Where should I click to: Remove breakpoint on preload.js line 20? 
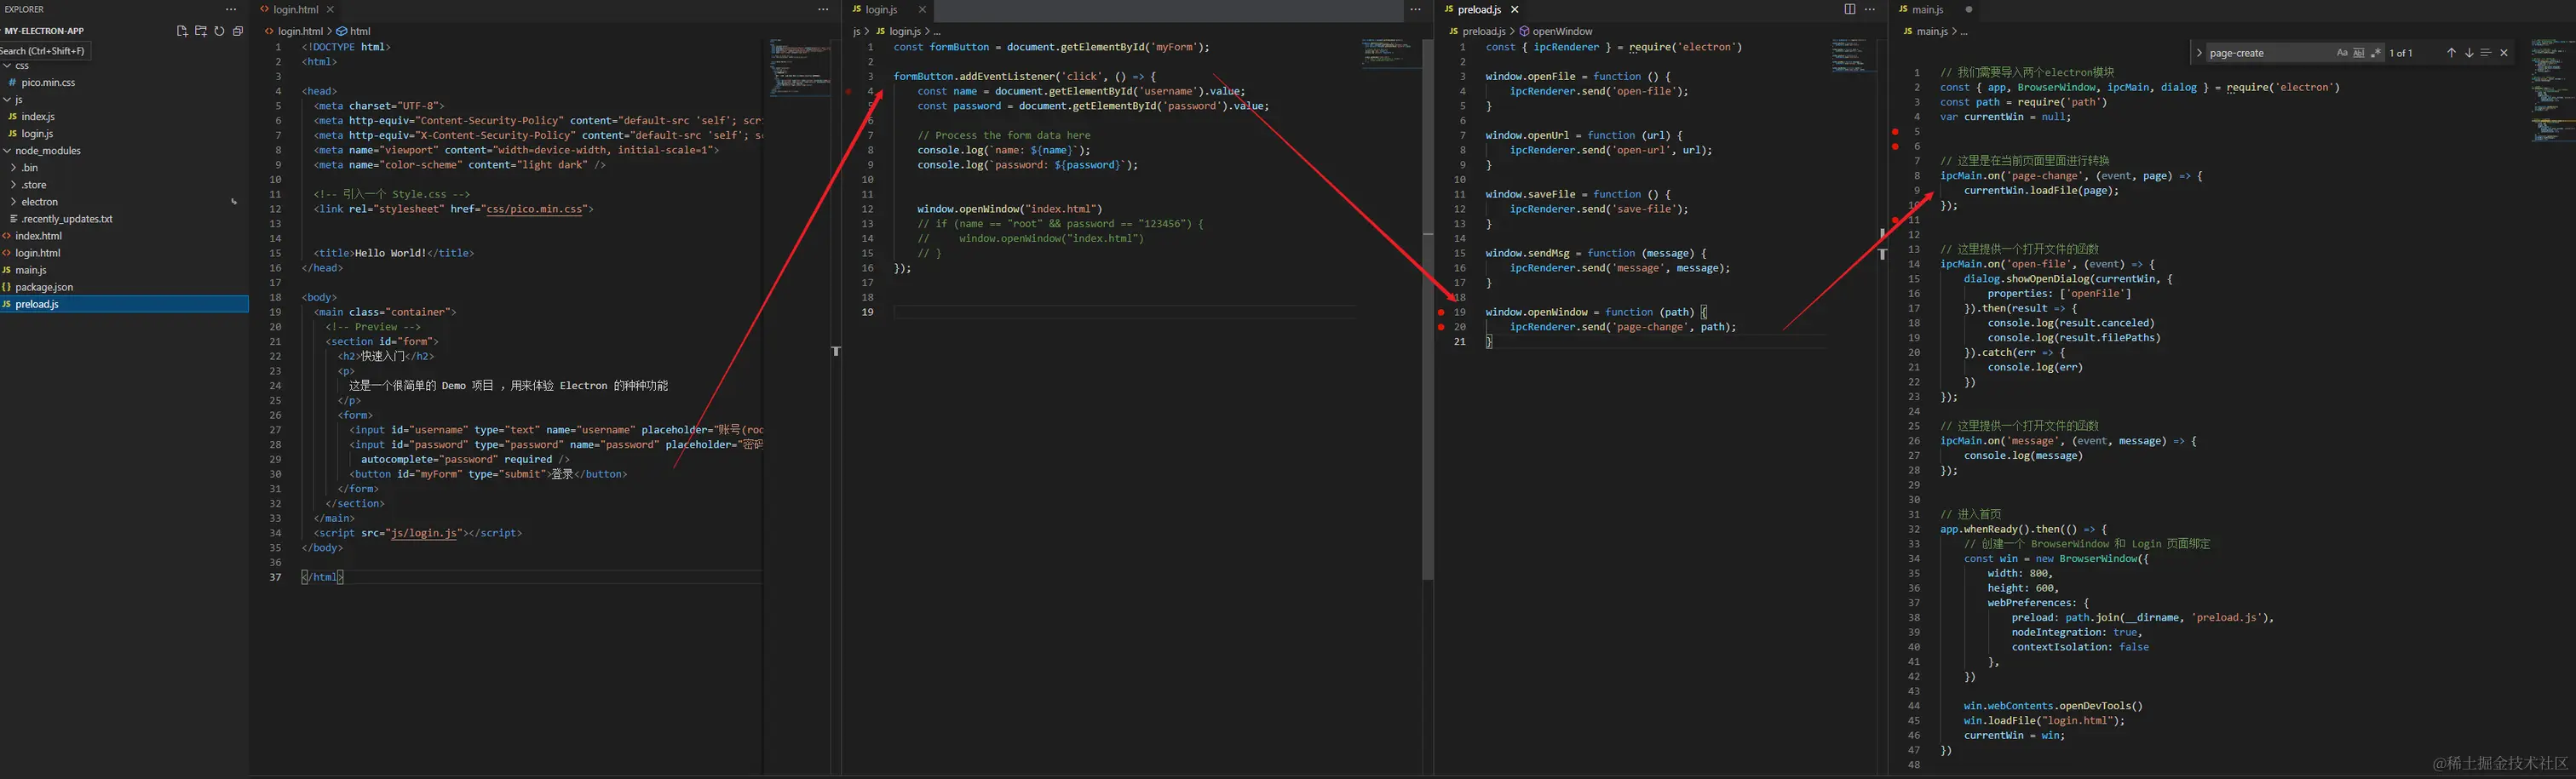[x=1441, y=327]
